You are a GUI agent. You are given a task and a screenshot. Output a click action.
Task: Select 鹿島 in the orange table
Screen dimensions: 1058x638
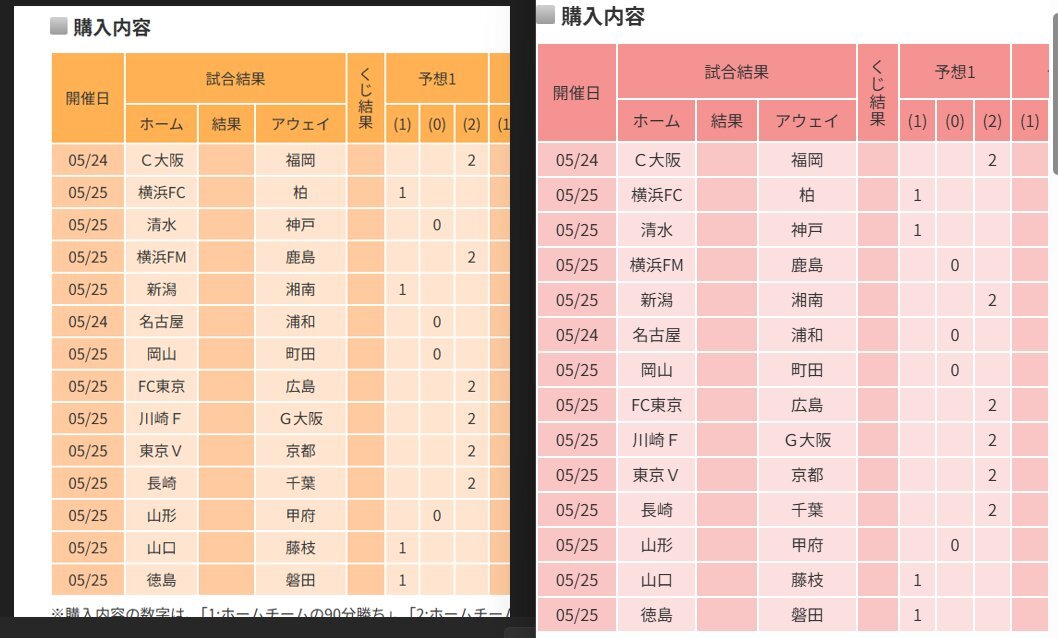tap(300, 258)
